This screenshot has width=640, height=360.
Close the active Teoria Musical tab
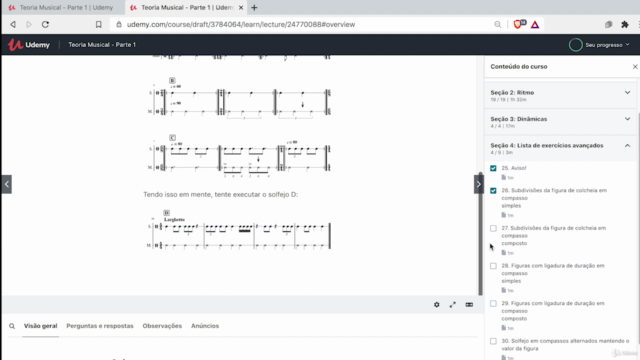(241, 7)
